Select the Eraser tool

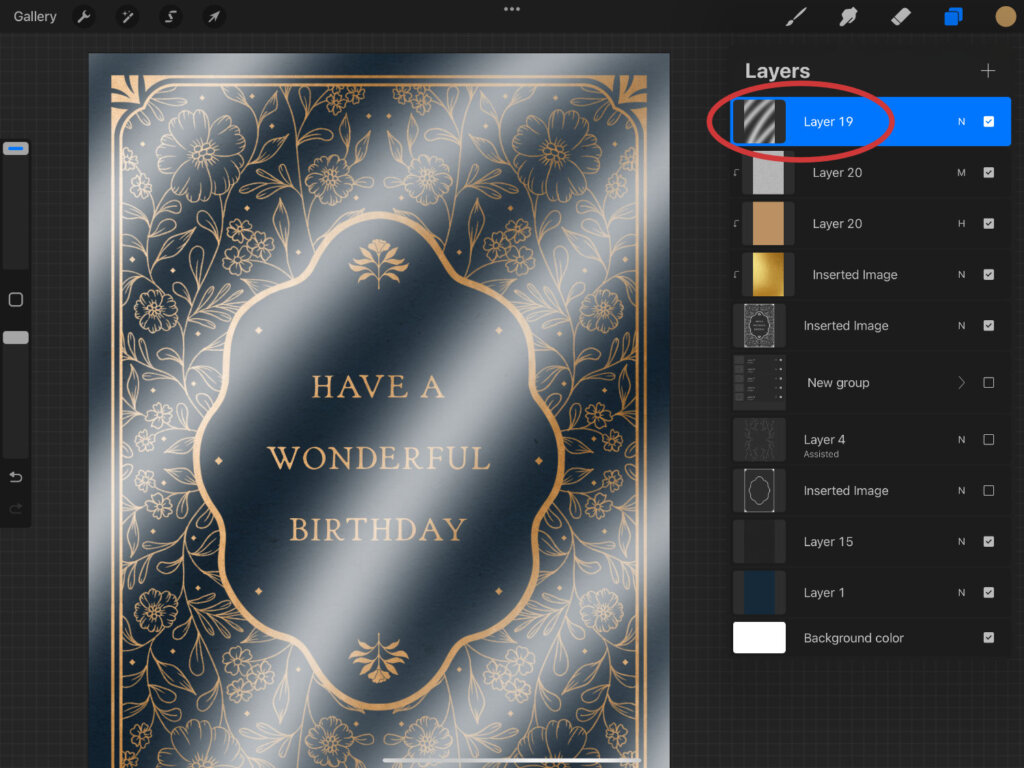[x=900, y=17]
